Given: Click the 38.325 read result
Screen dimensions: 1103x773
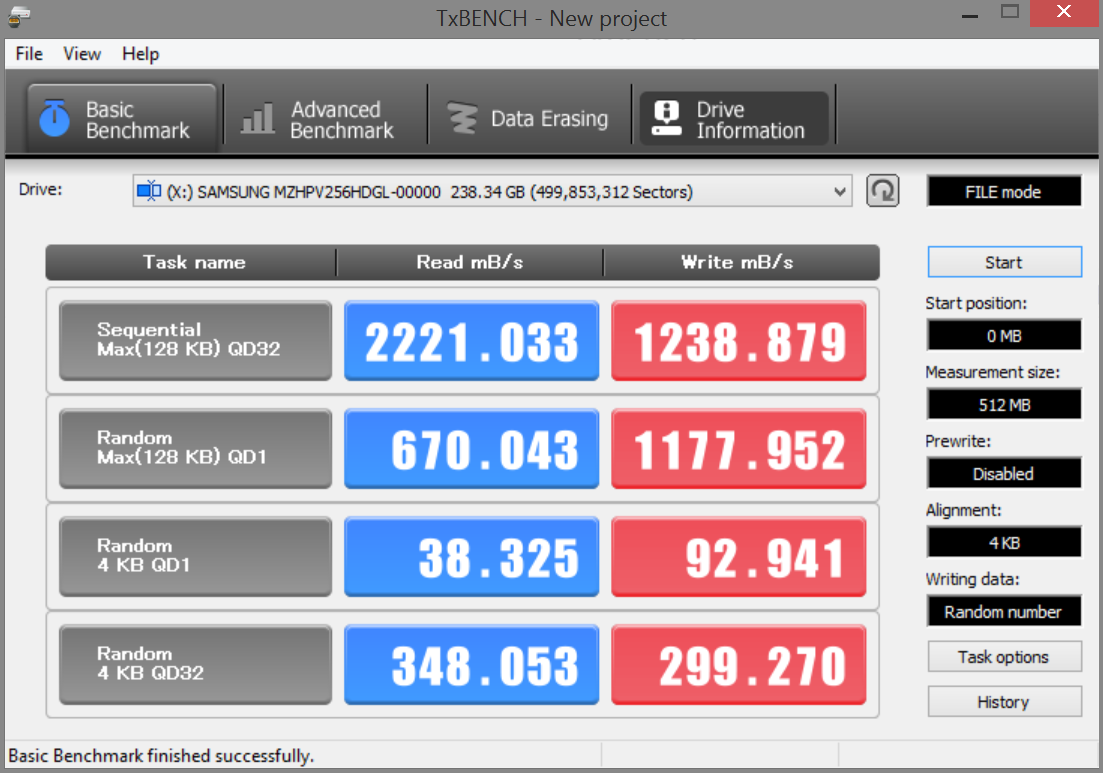Looking at the screenshot, I should 471,556.
